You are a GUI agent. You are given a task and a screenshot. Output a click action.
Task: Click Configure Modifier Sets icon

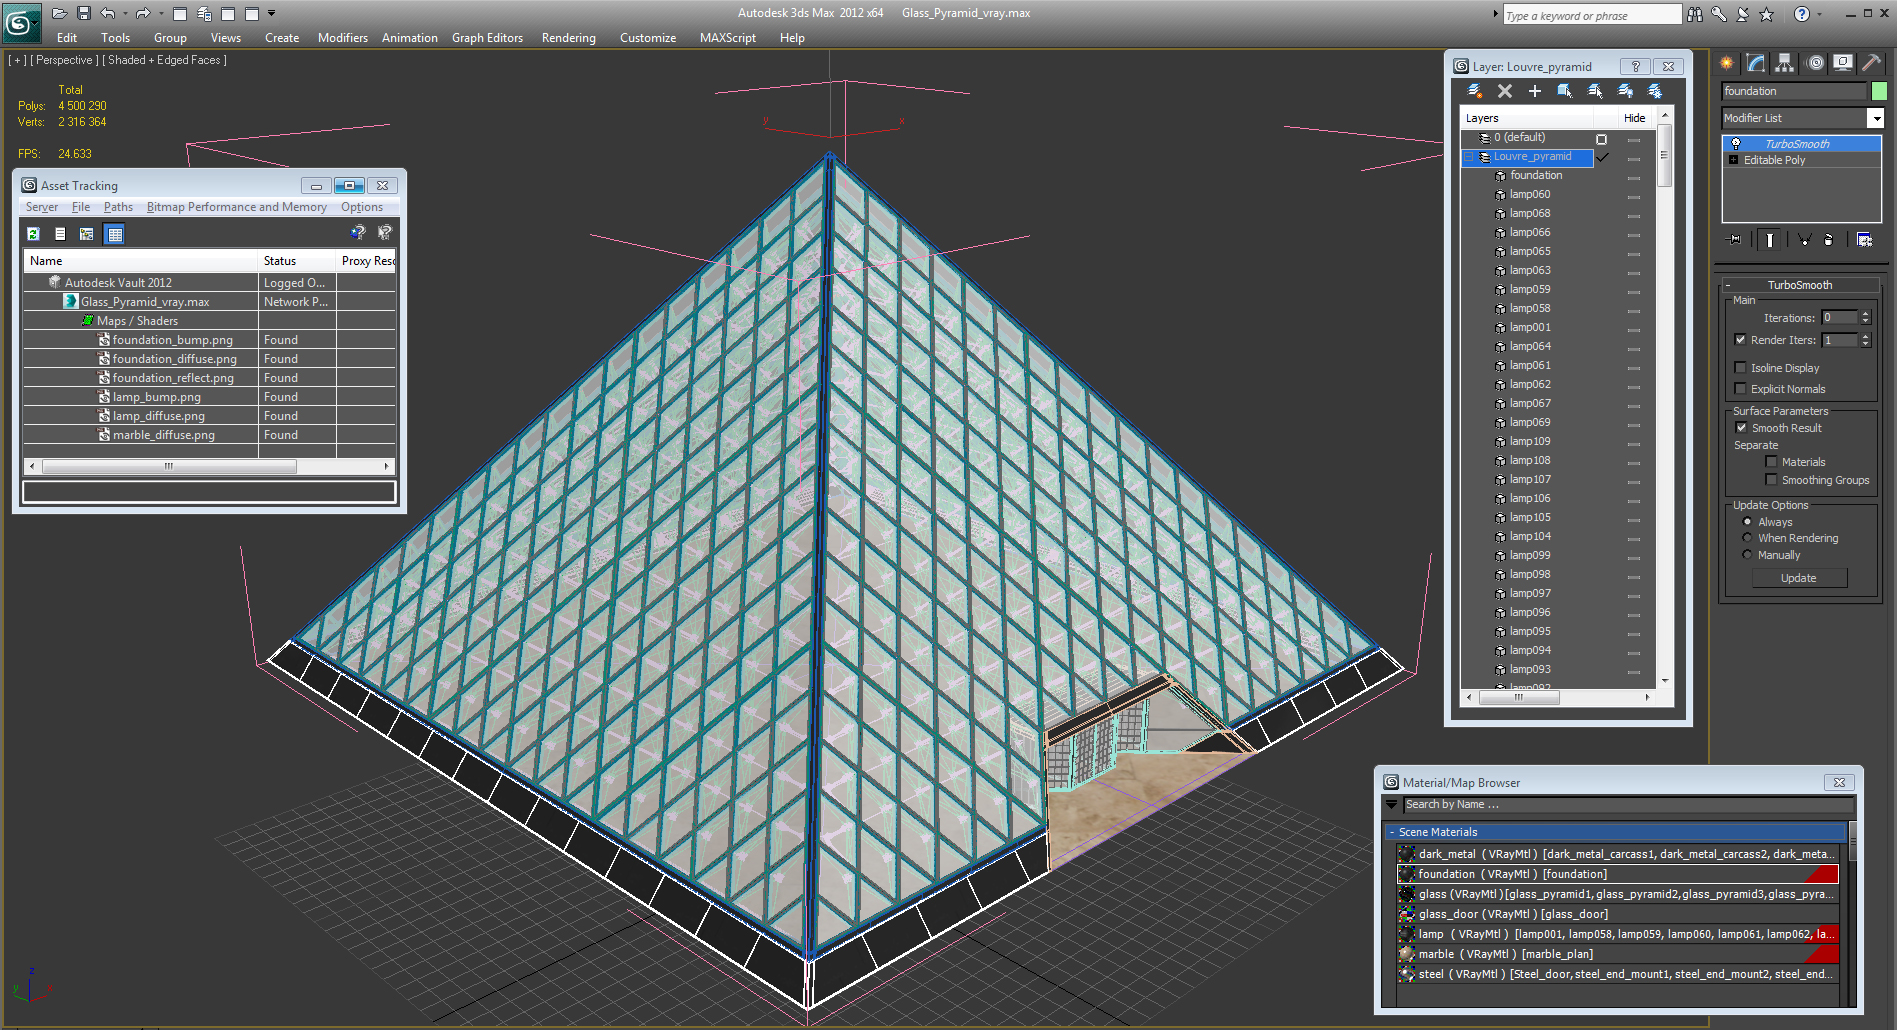click(1864, 240)
